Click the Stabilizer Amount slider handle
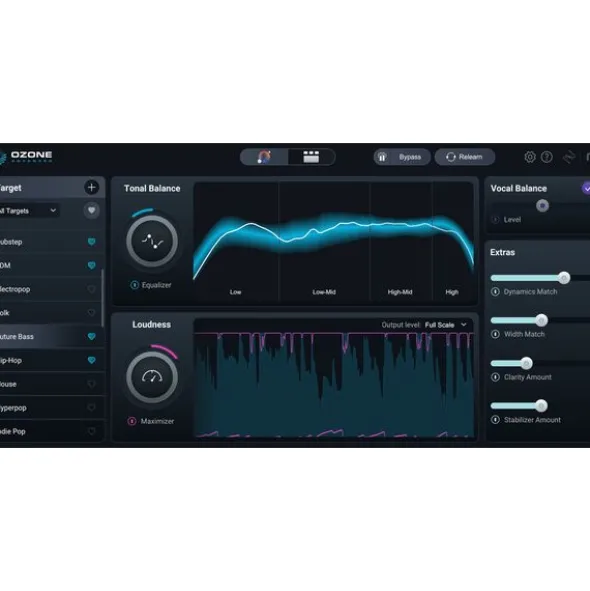This screenshot has width=590, height=591. [541, 406]
